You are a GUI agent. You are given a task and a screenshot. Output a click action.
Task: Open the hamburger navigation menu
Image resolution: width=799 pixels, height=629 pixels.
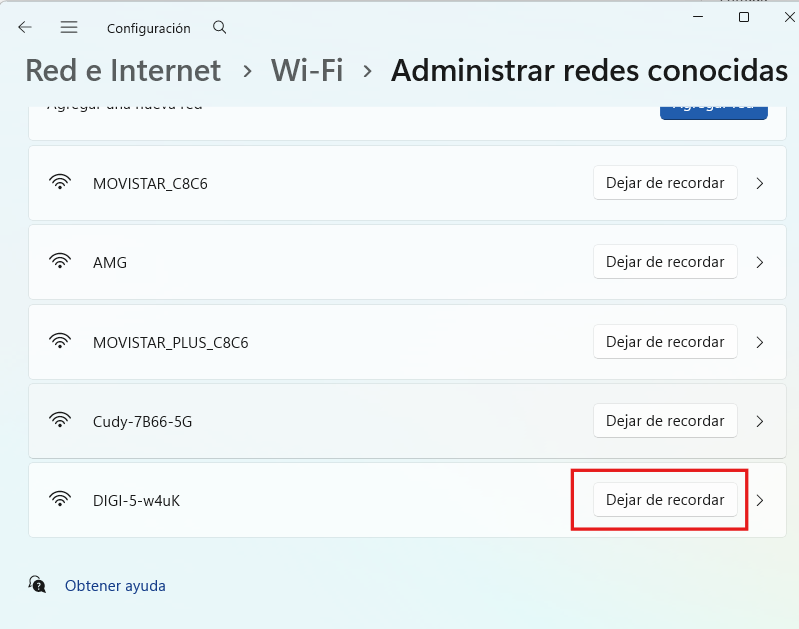pyautogui.click(x=69, y=28)
